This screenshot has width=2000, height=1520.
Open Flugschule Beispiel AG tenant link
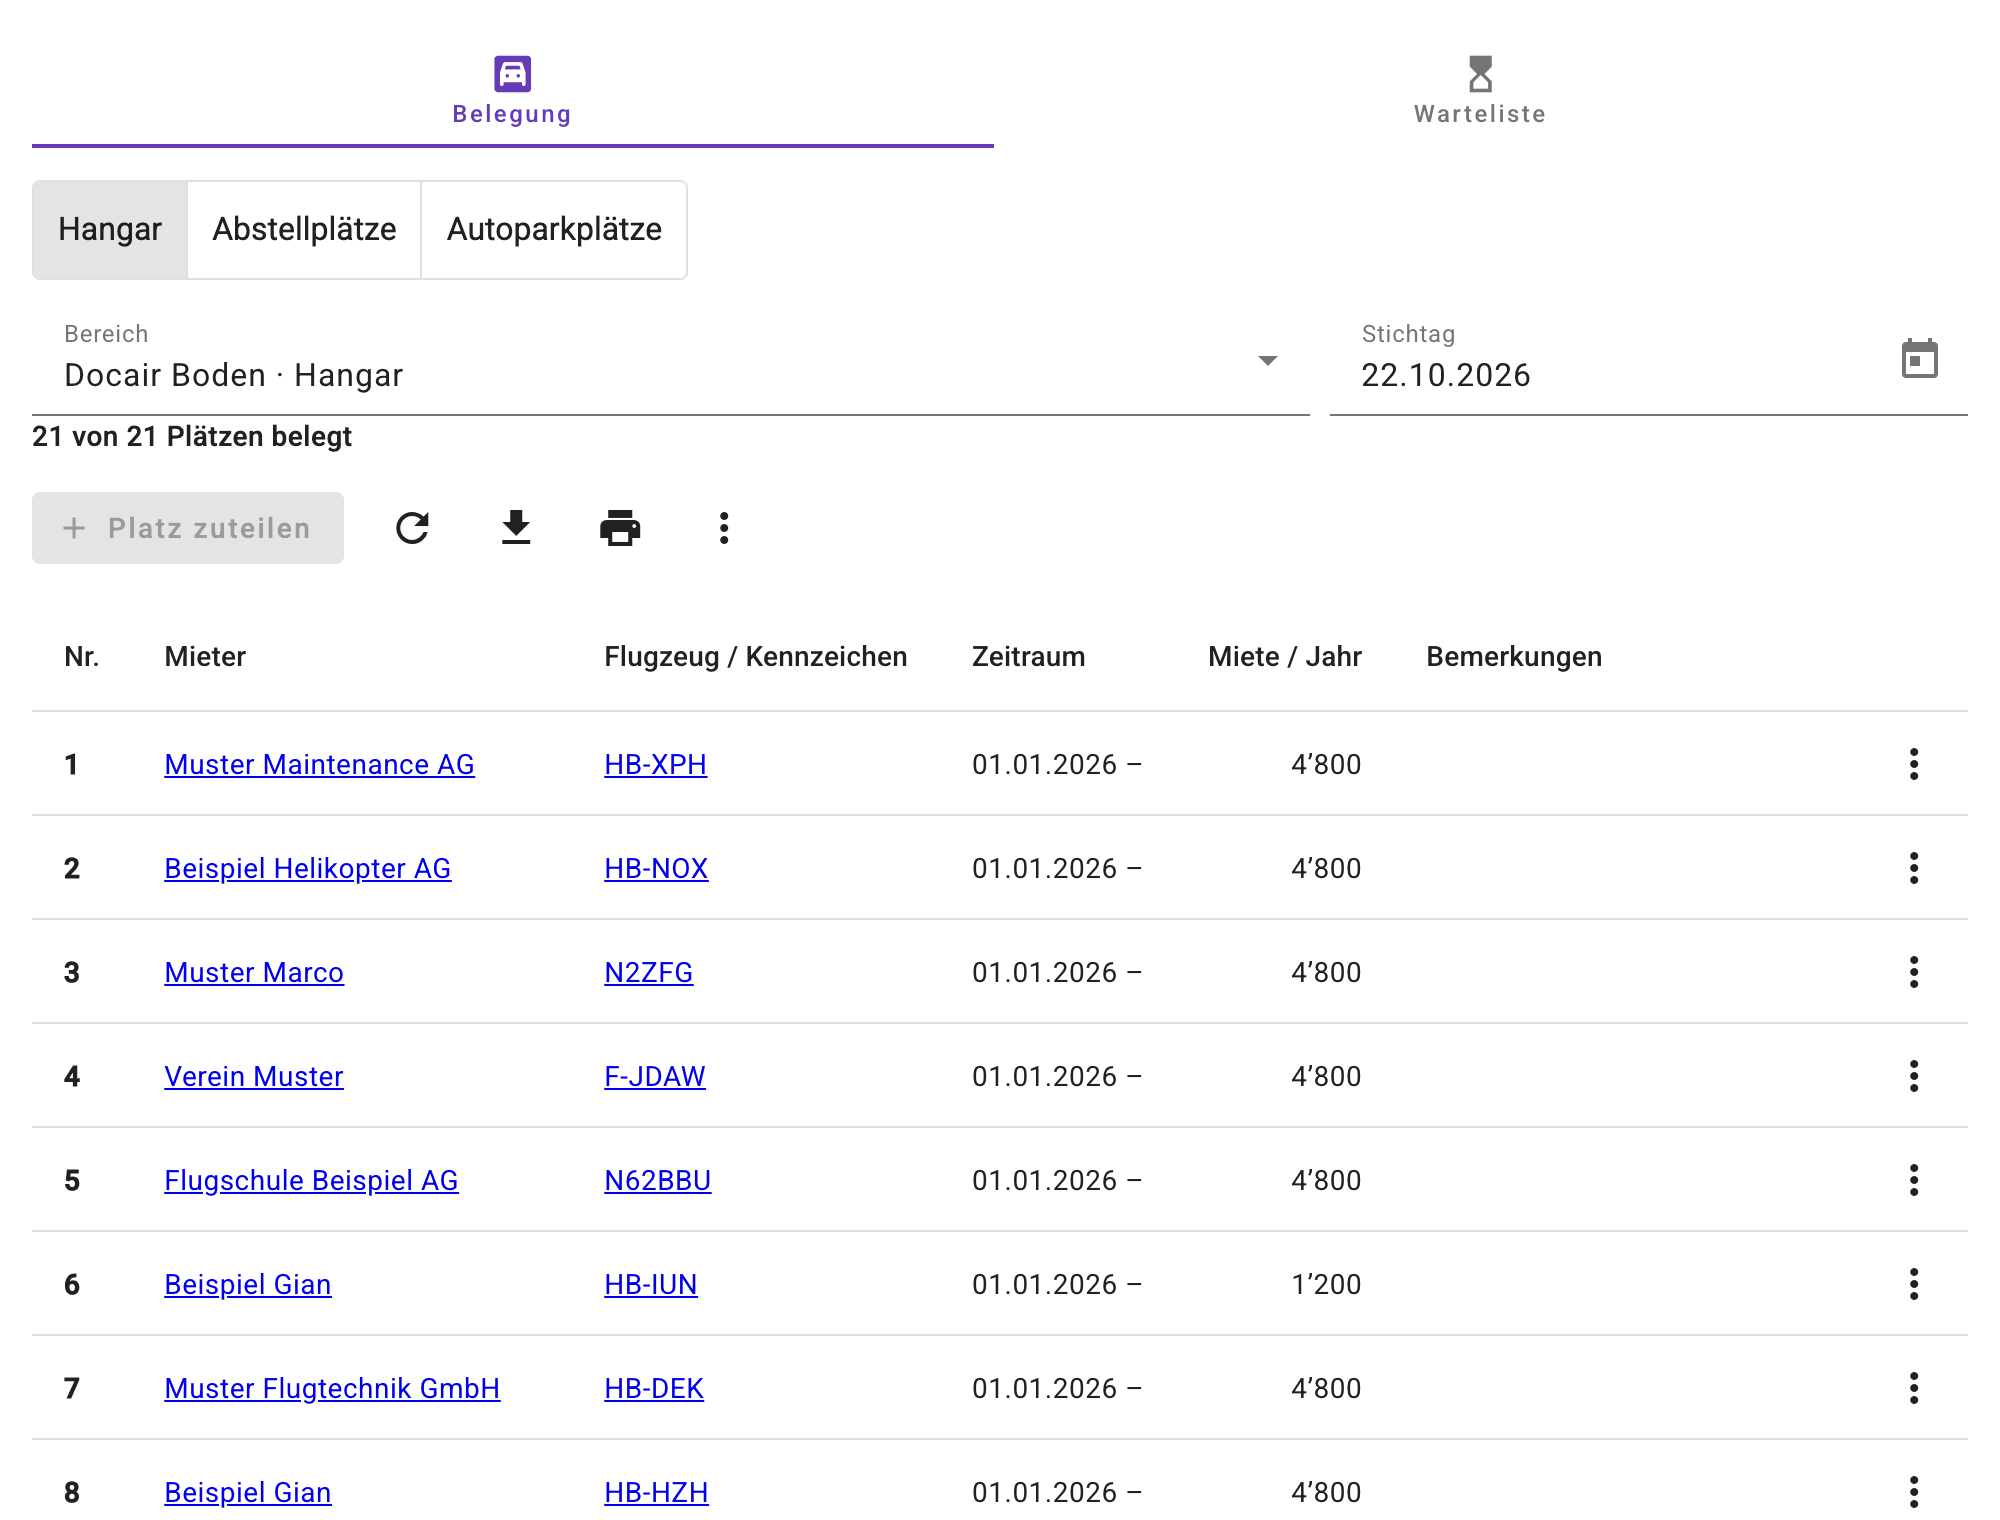[x=311, y=1180]
